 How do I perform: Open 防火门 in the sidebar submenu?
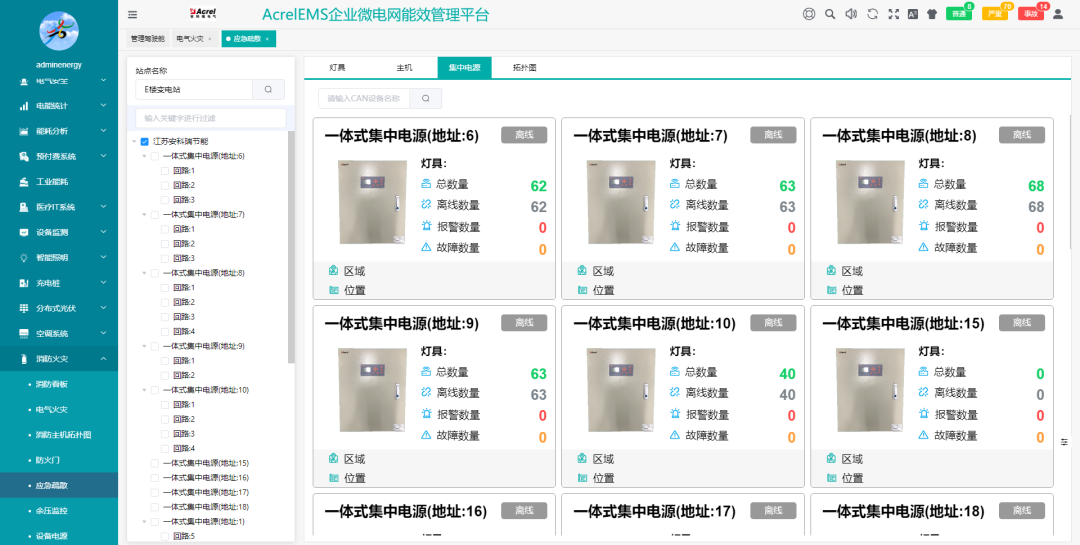(x=48, y=460)
